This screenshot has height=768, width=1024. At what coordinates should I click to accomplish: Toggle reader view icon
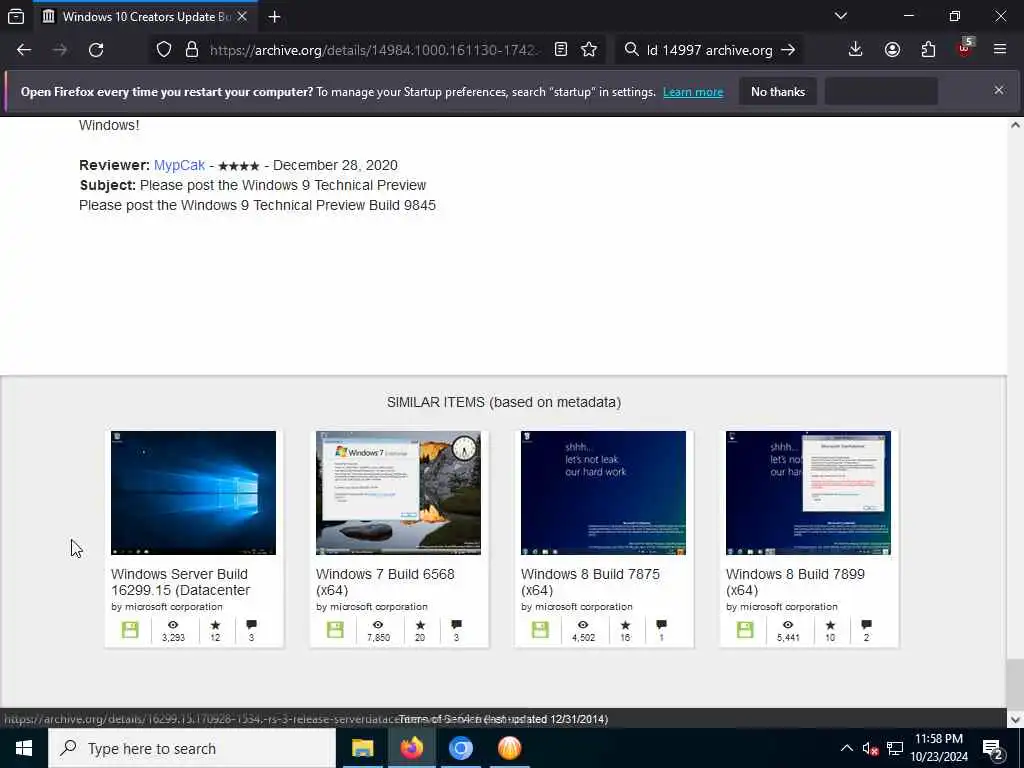coord(561,50)
